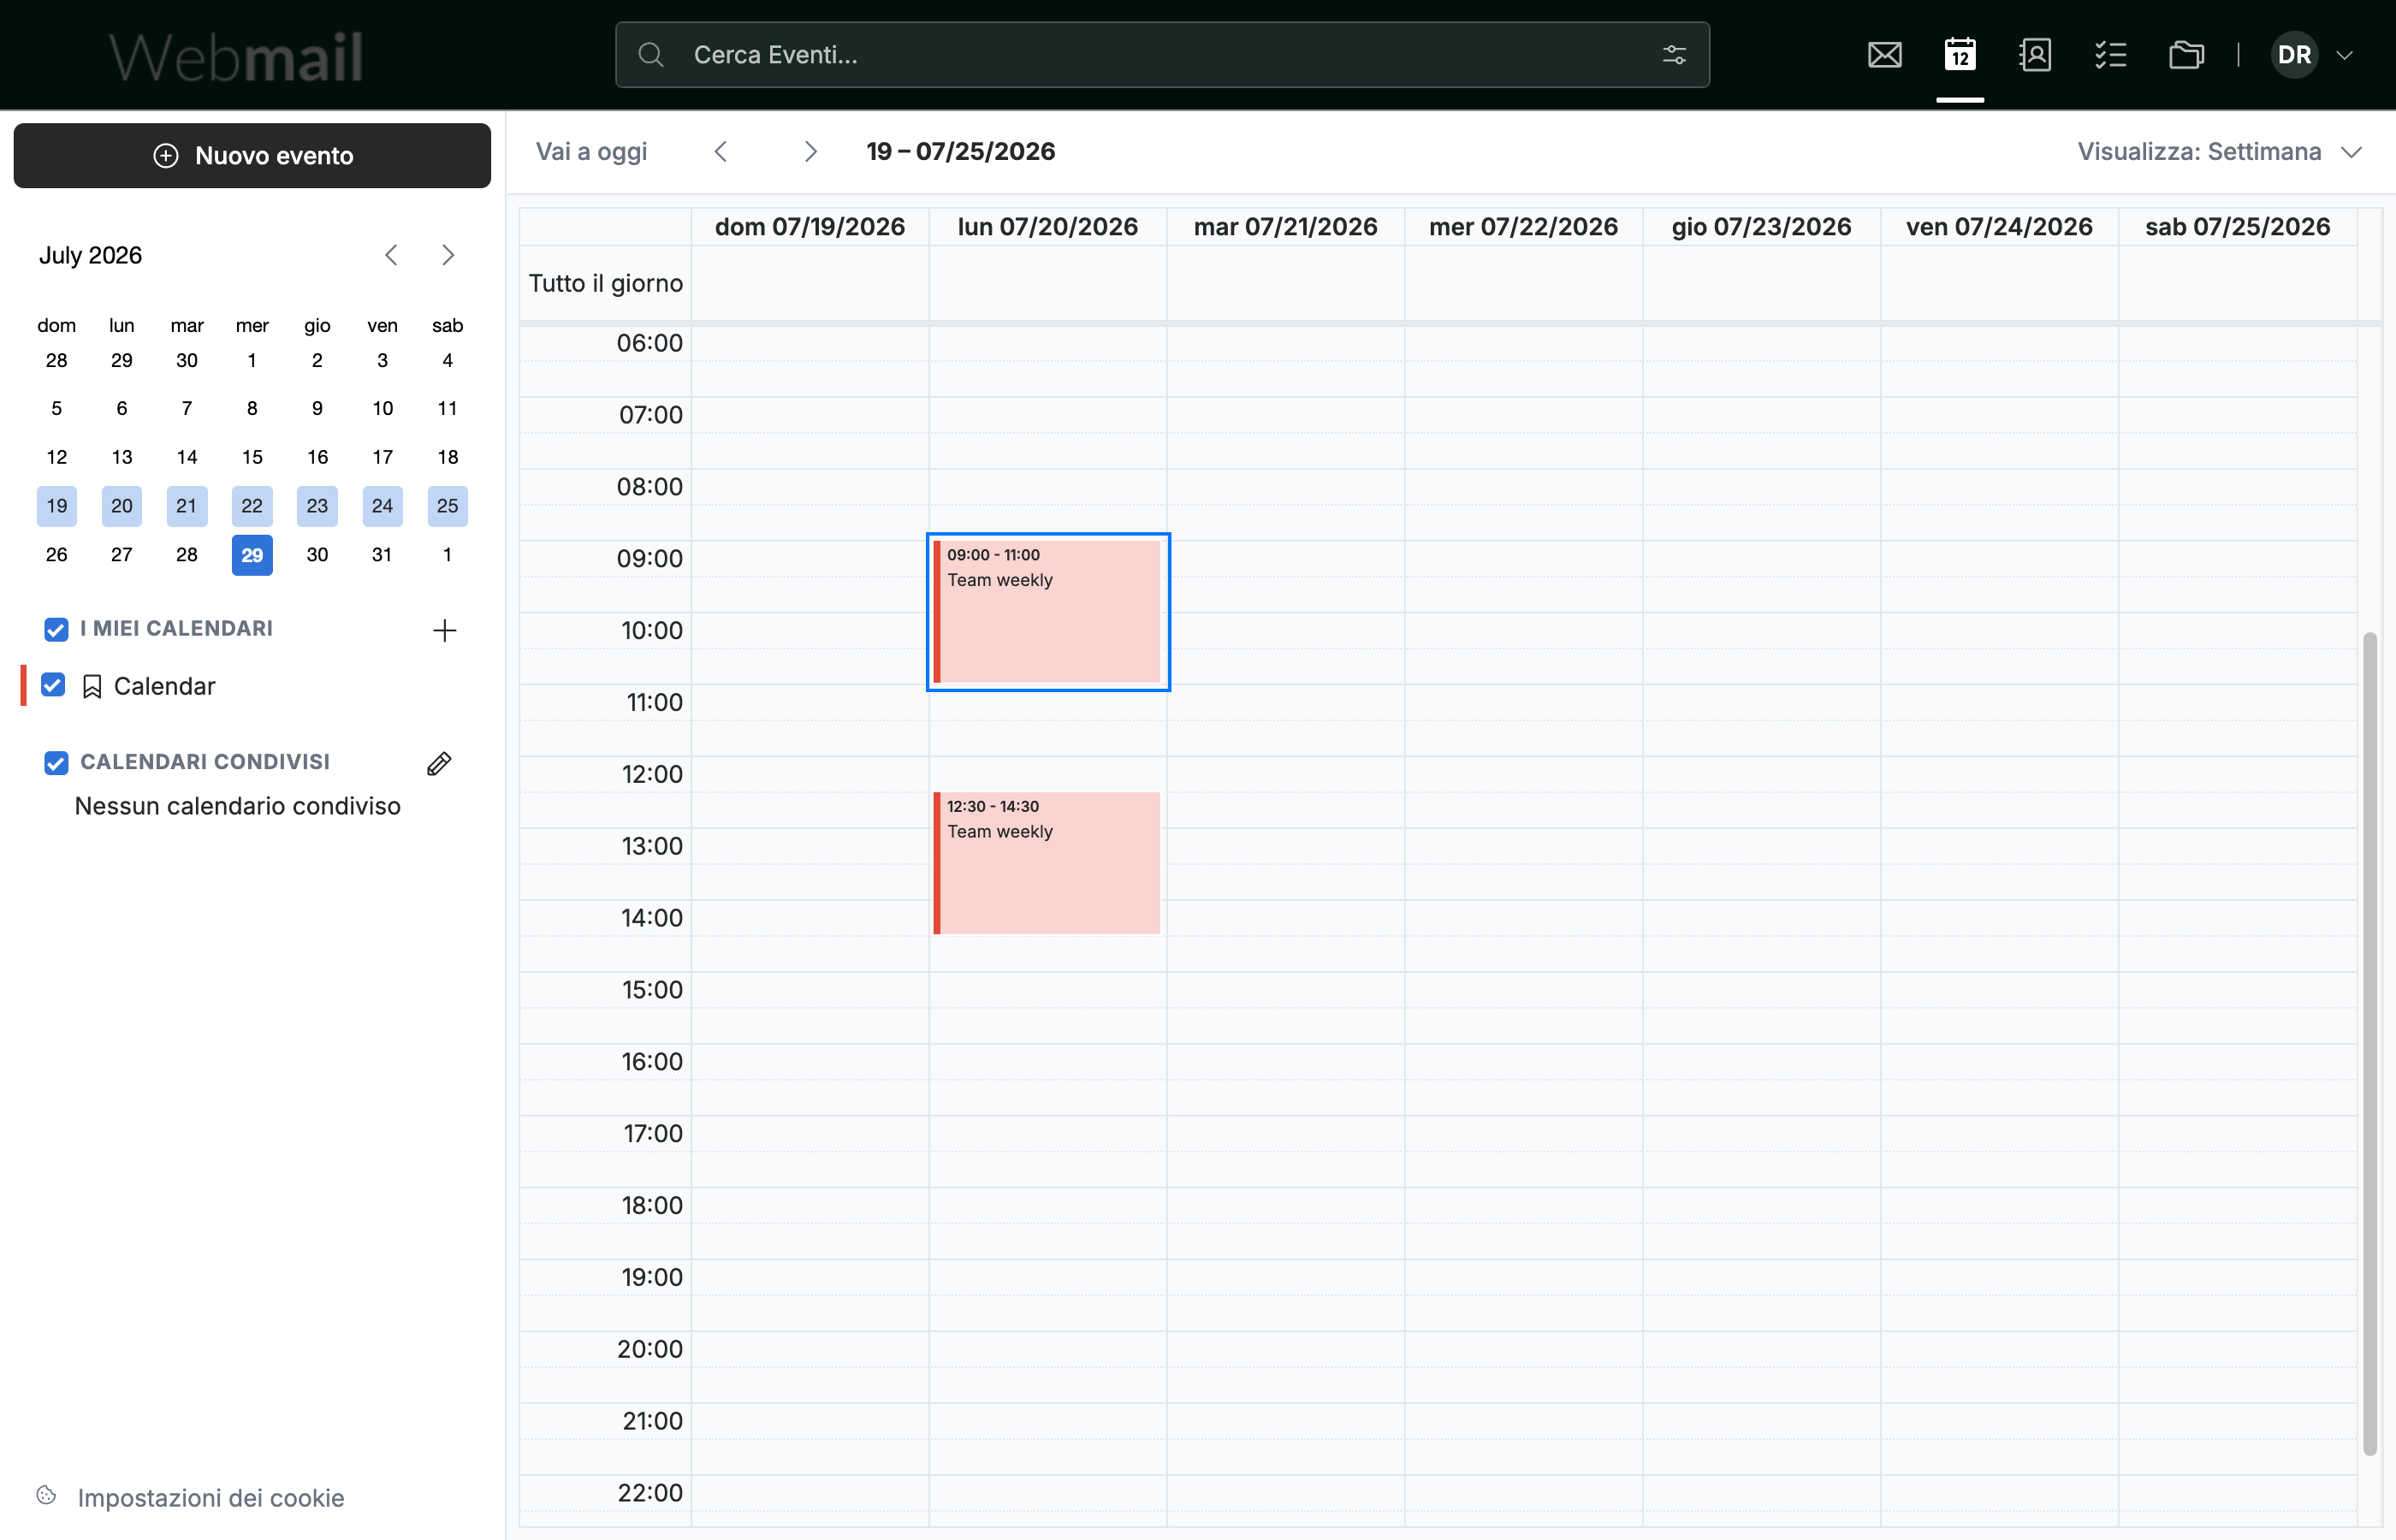Click the Calendar name in sidebar
The image size is (2396, 1540).
click(x=165, y=686)
